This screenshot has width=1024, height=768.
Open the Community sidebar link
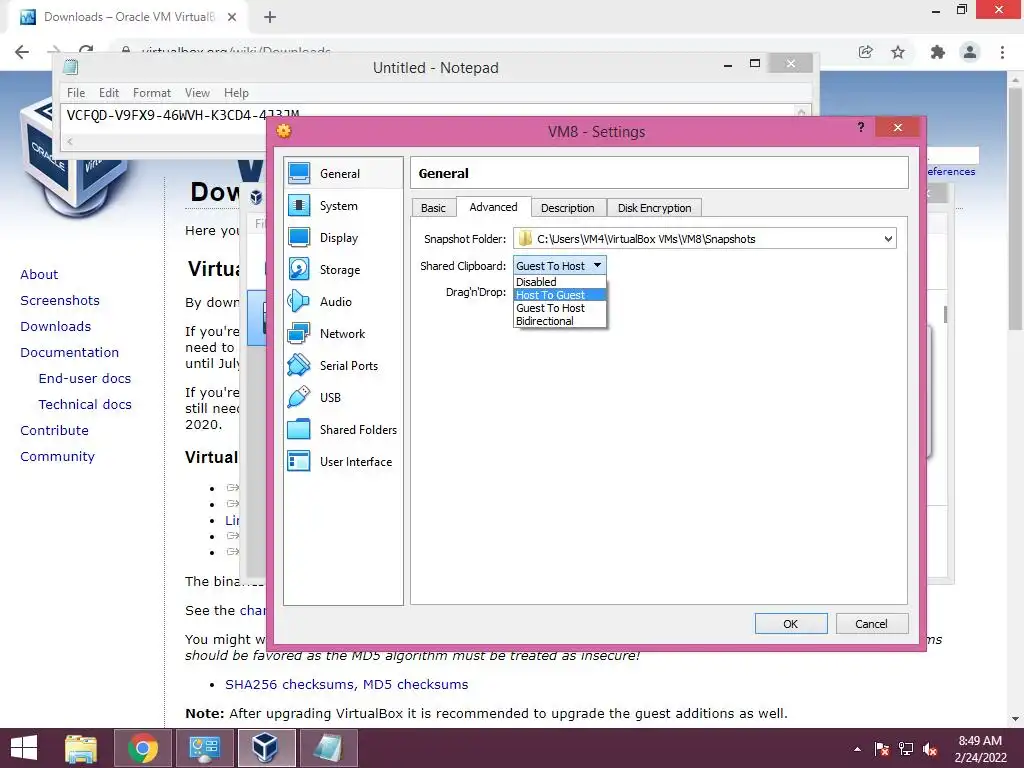click(57, 457)
